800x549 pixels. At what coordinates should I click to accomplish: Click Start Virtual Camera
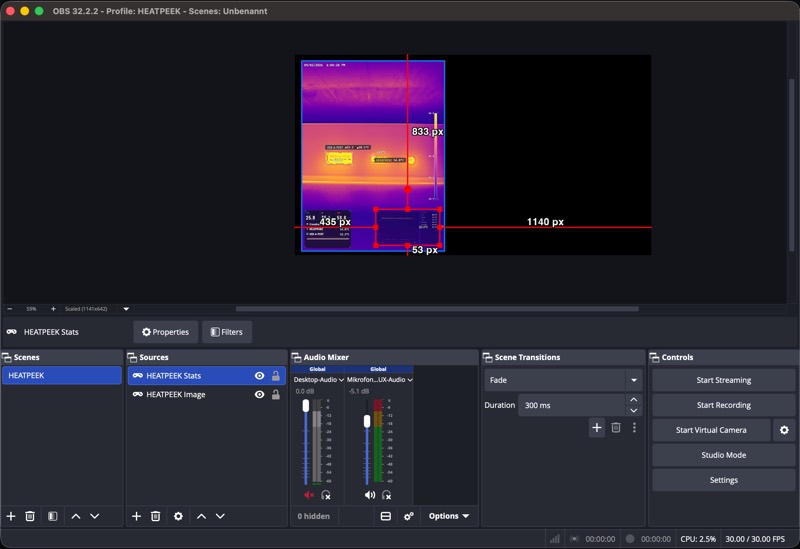click(711, 430)
